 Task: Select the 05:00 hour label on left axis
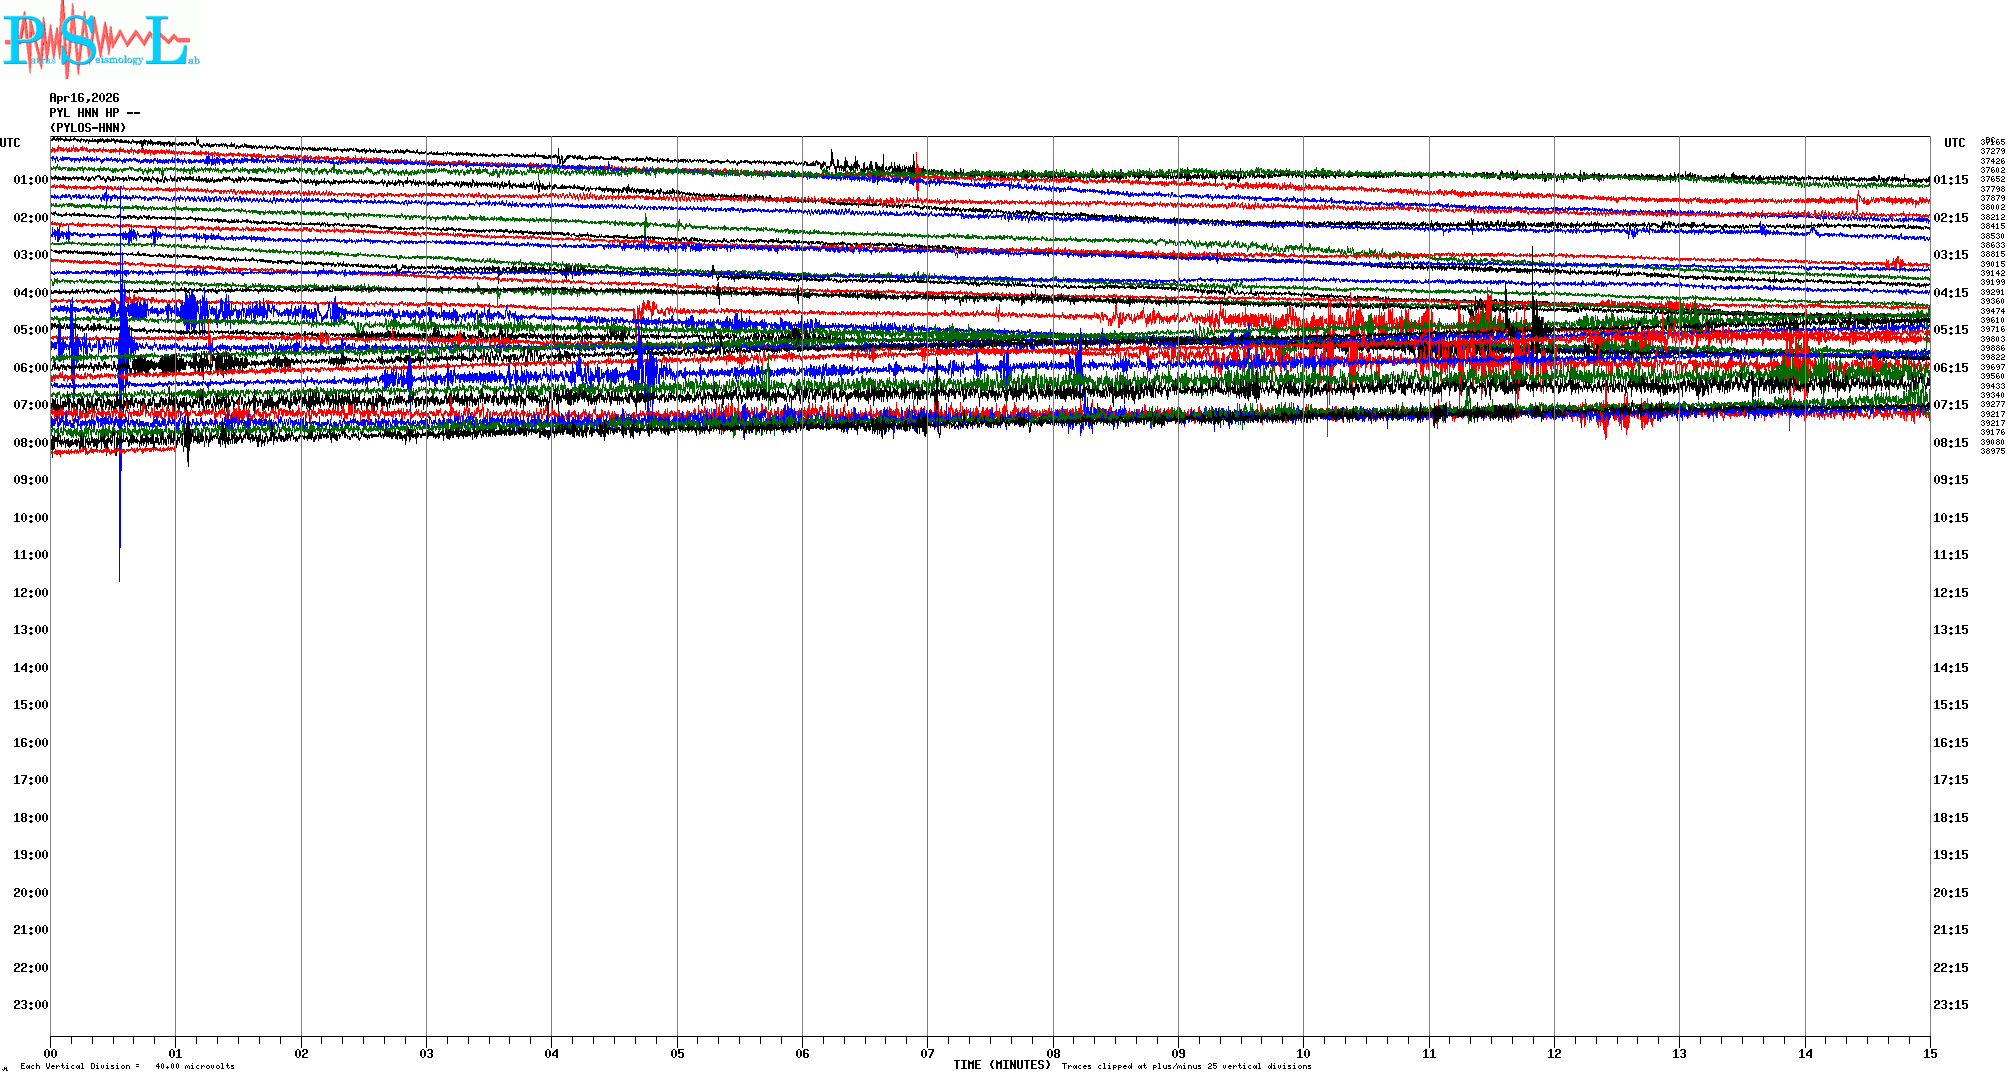[x=30, y=330]
